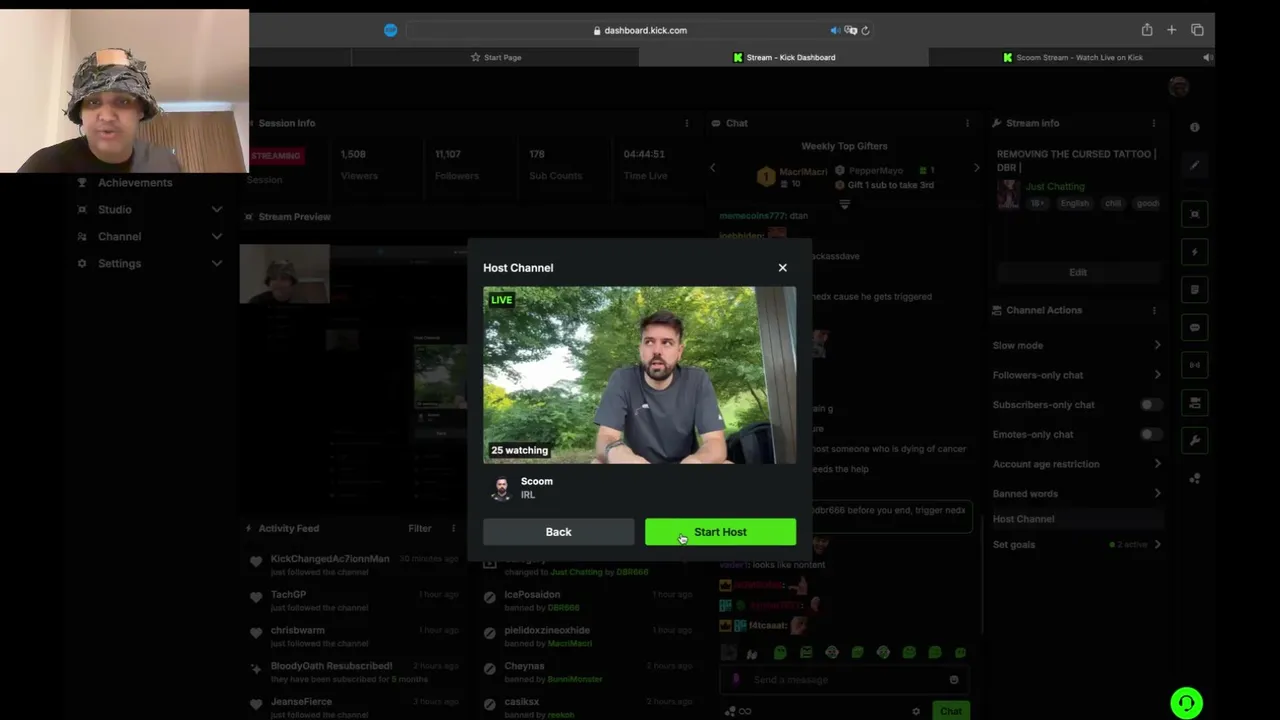The width and height of the screenshot is (1280, 720).
Task: Close the Host Channel dialog
Action: point(783,268)
